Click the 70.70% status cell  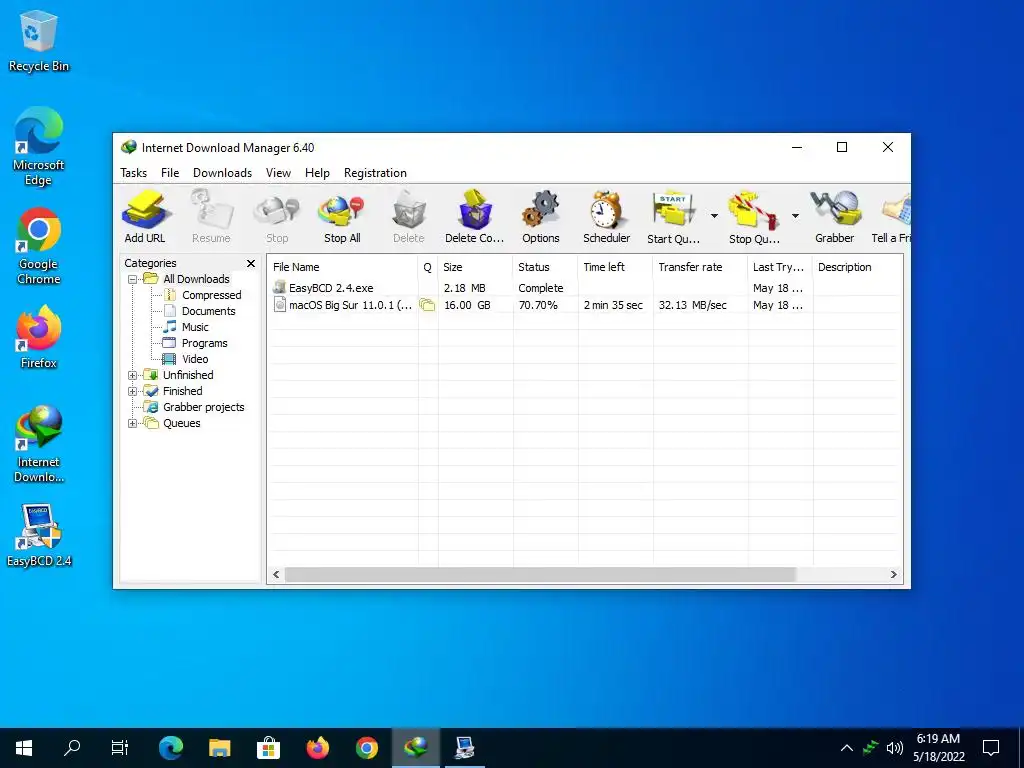pos(538,305)
